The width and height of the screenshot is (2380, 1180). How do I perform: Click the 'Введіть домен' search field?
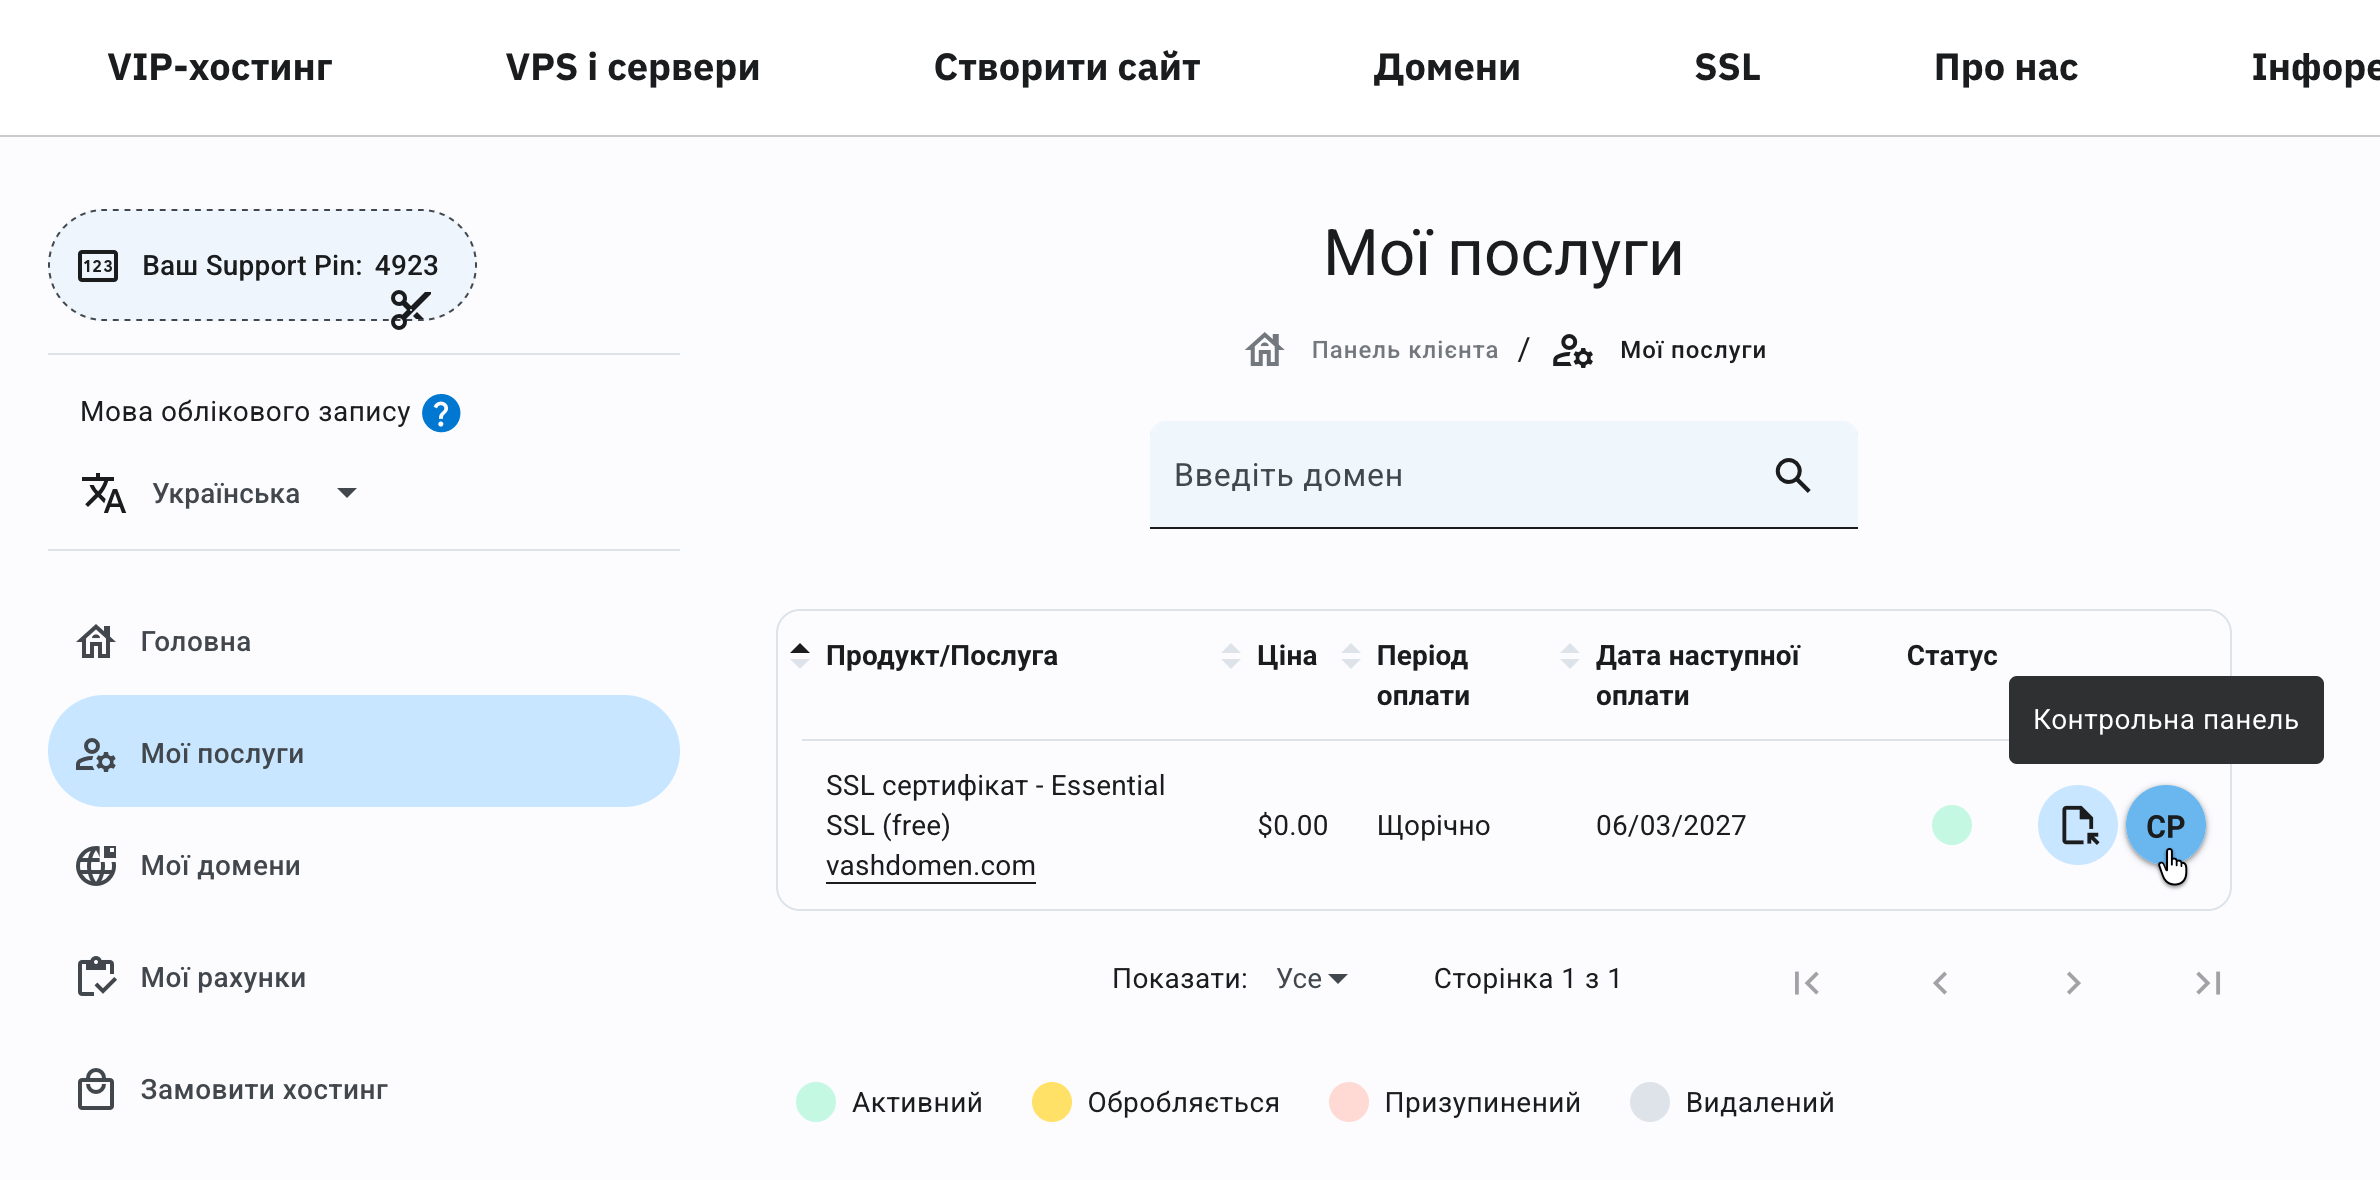coord(1400,476)
